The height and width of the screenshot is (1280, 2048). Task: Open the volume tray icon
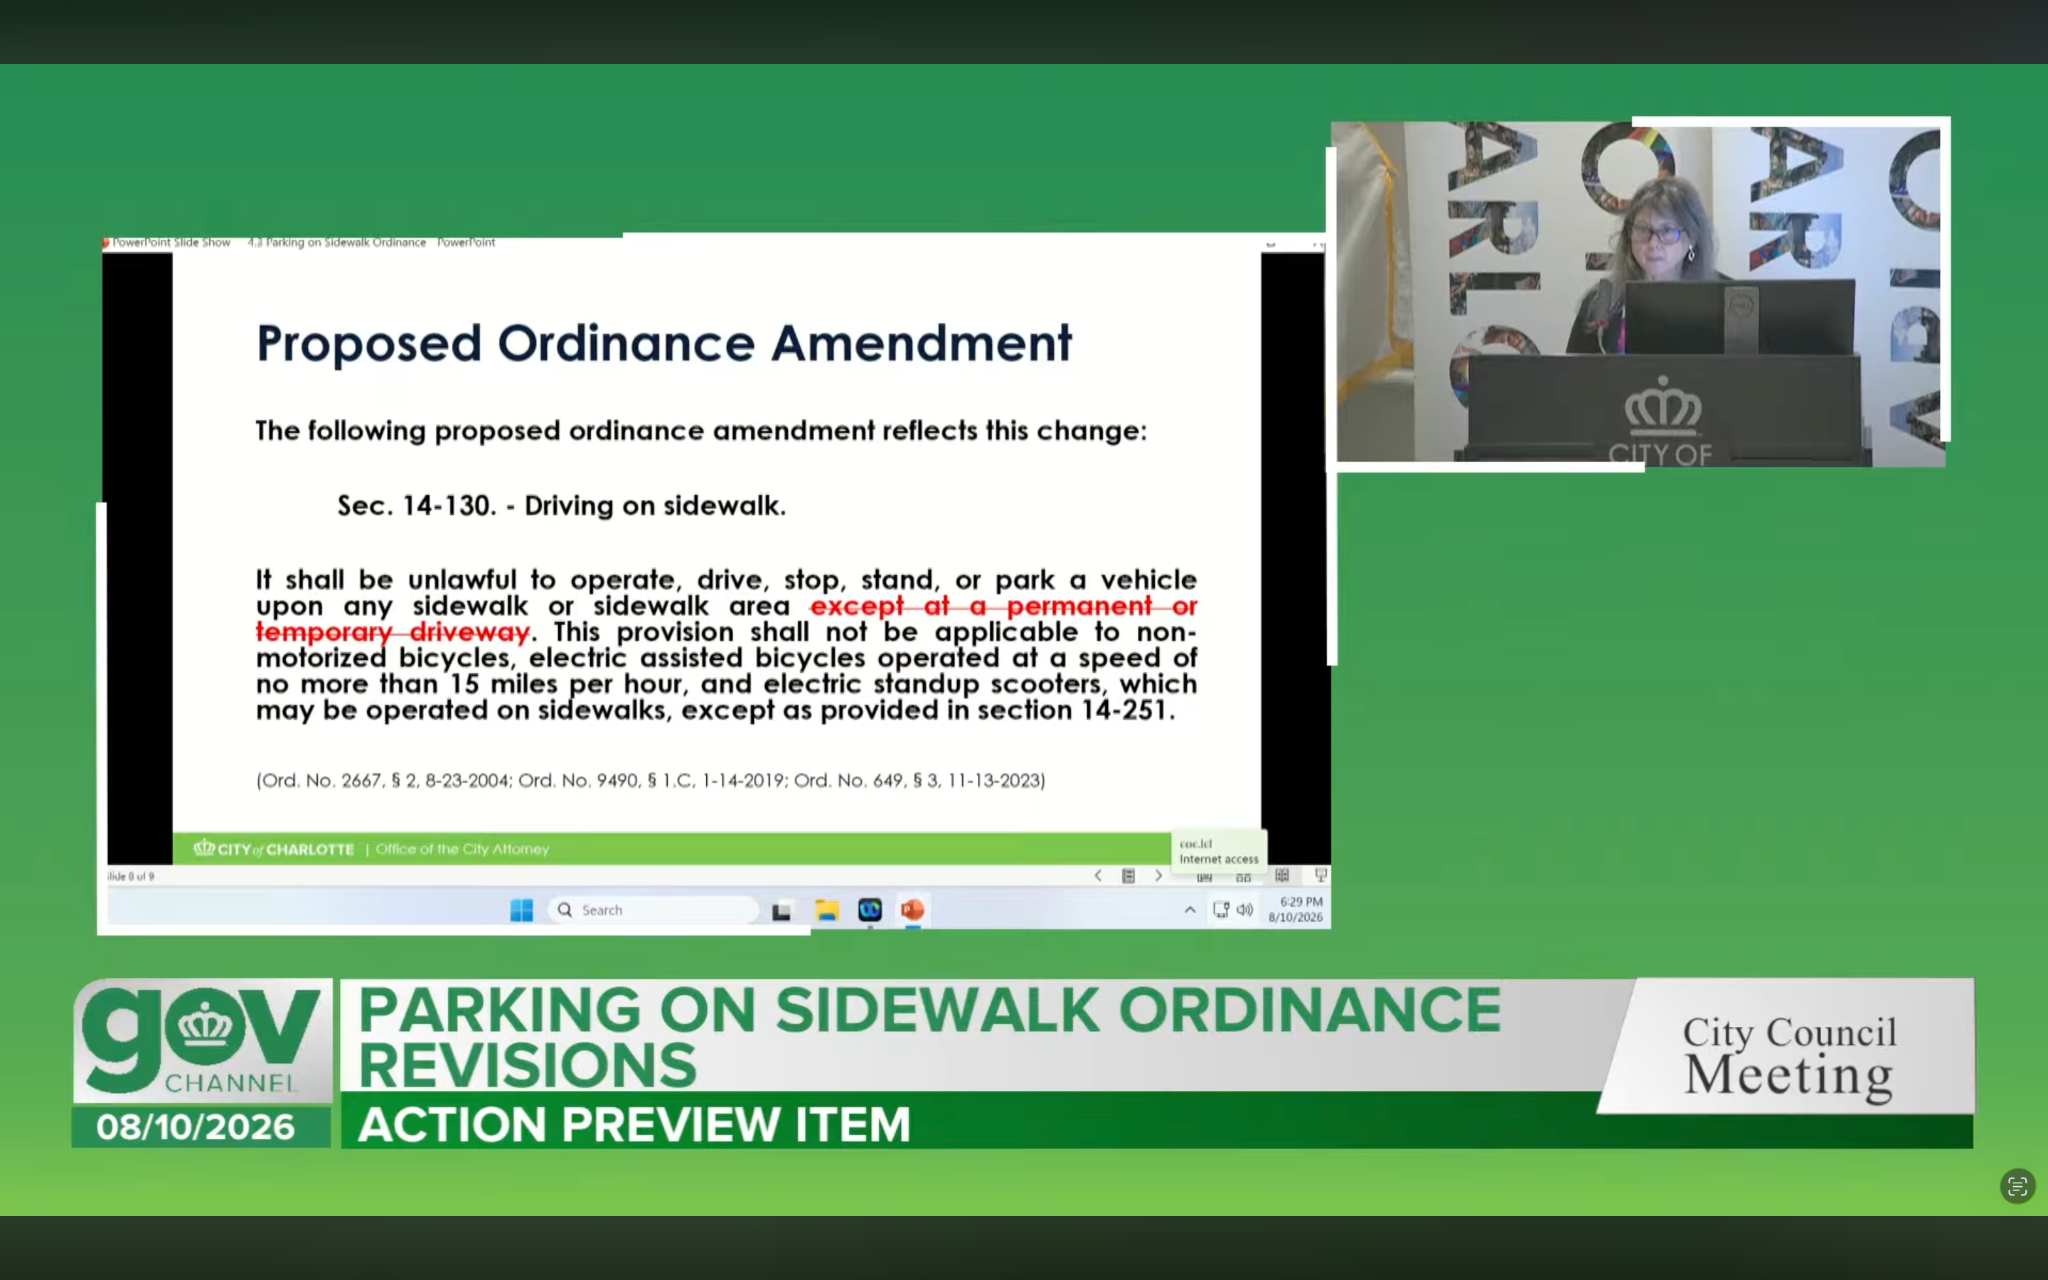pos(1245,910)
